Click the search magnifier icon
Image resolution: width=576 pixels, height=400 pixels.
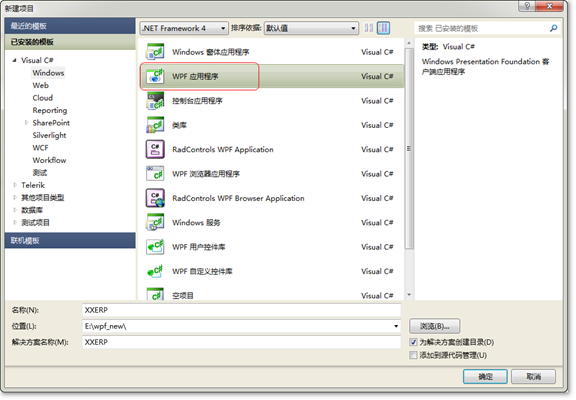[x=553, y=28]
